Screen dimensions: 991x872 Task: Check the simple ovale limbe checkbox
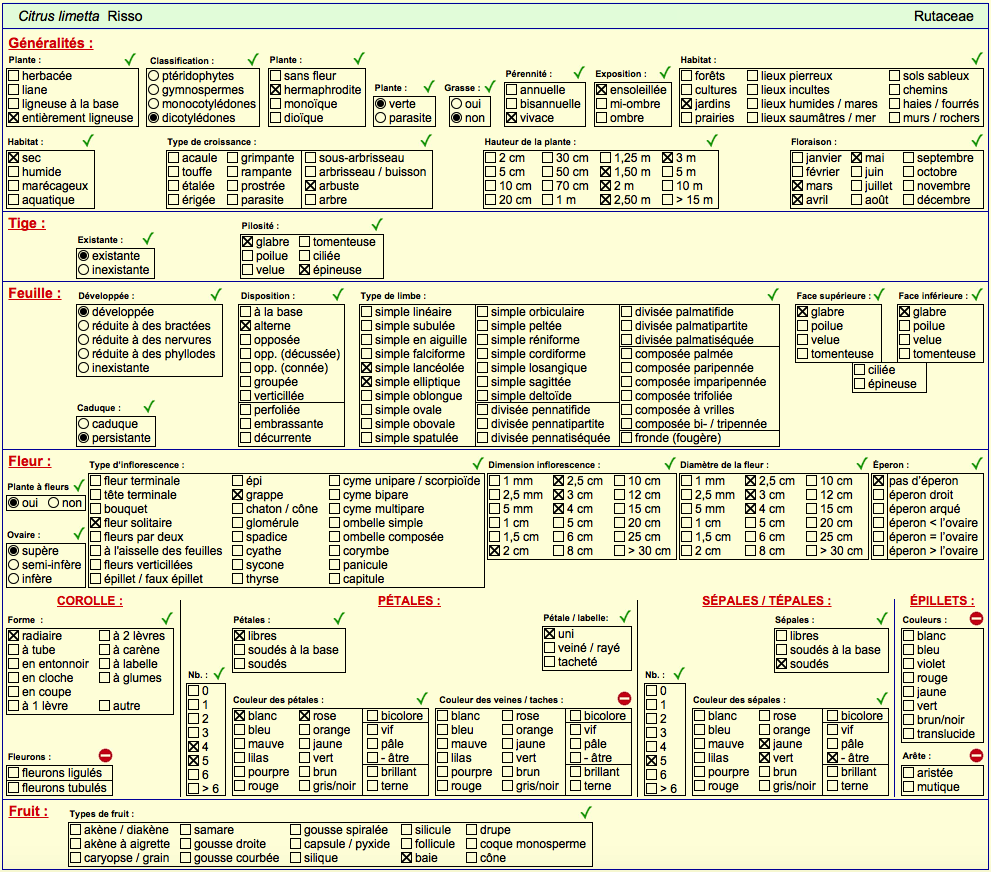tap(367, 410)
